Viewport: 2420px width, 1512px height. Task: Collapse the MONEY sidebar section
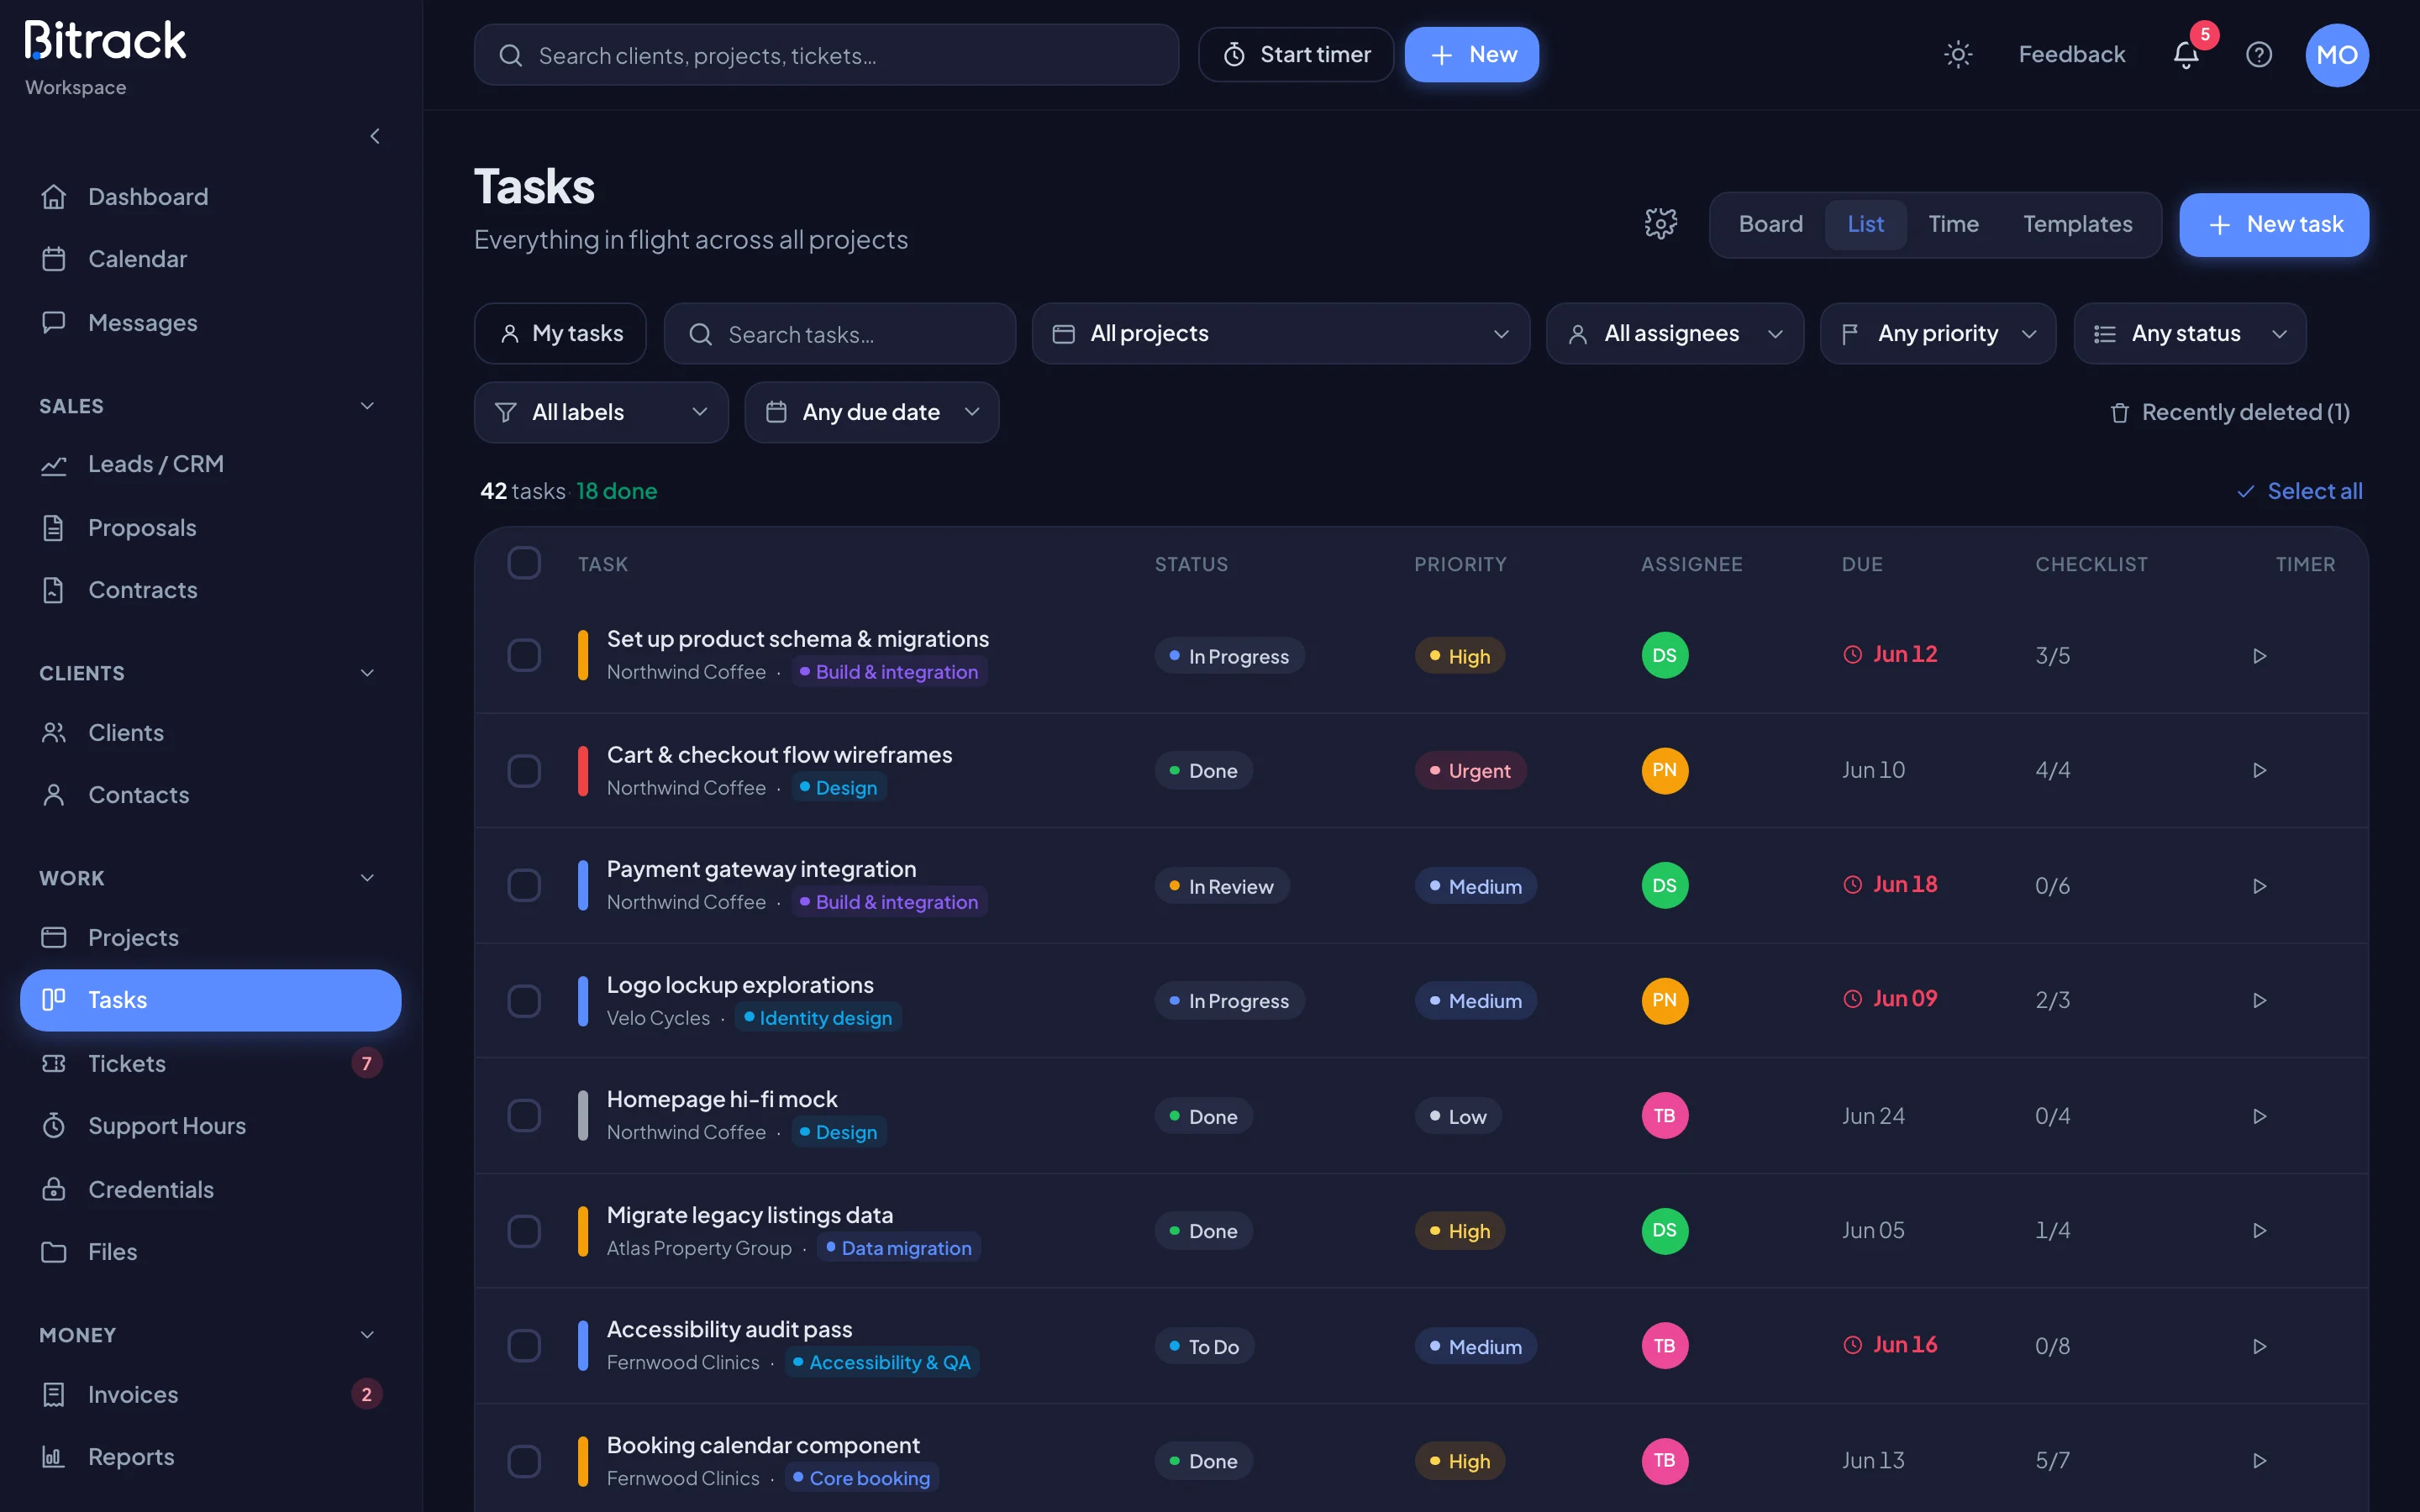(367, 1335)
